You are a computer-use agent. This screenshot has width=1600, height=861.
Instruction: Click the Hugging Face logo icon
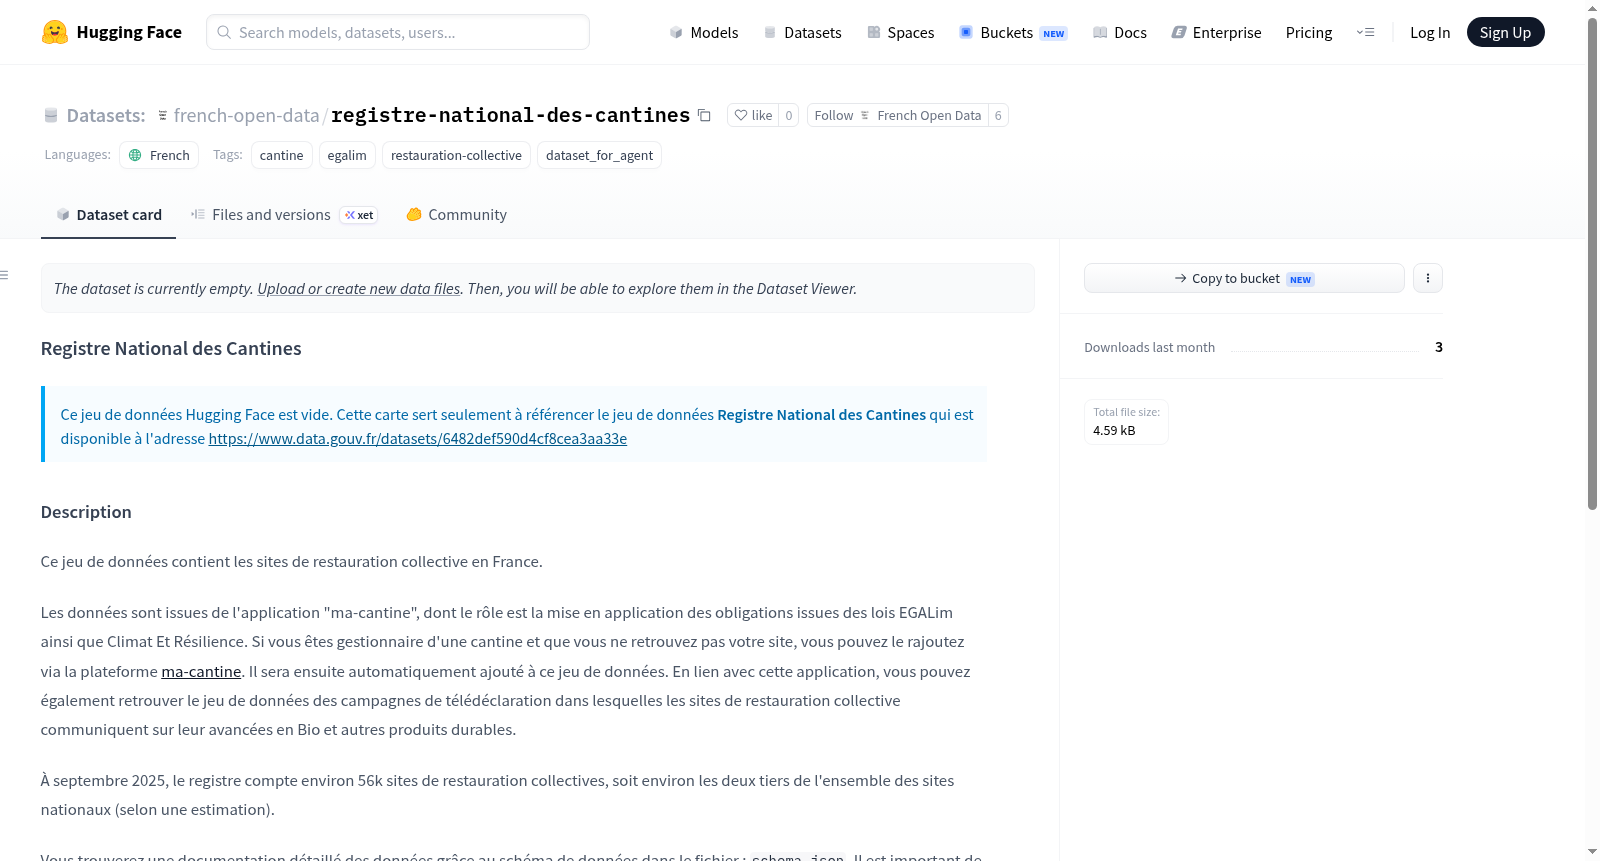(55, 32)
